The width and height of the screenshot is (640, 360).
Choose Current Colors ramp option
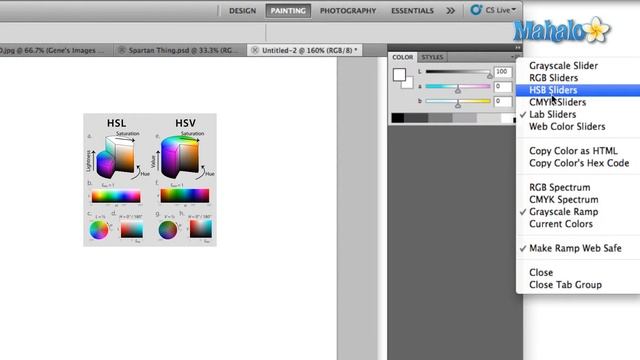click(x=561, y=224)
